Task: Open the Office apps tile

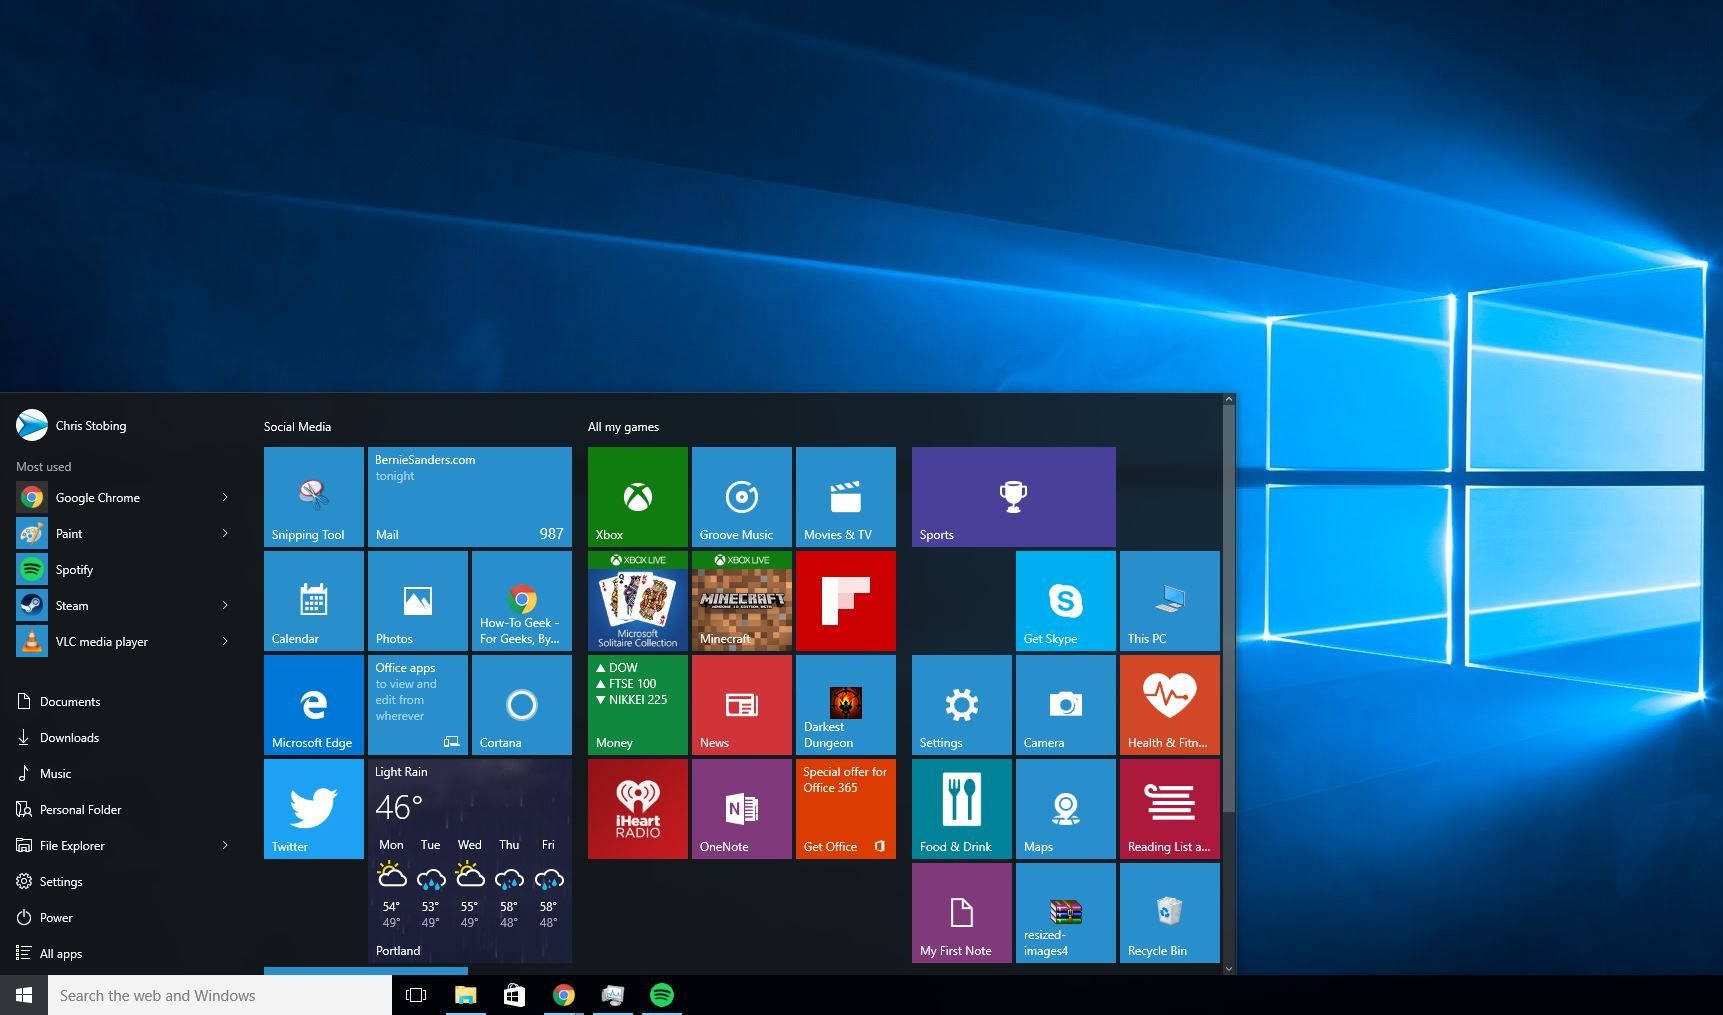Action: 418,705
